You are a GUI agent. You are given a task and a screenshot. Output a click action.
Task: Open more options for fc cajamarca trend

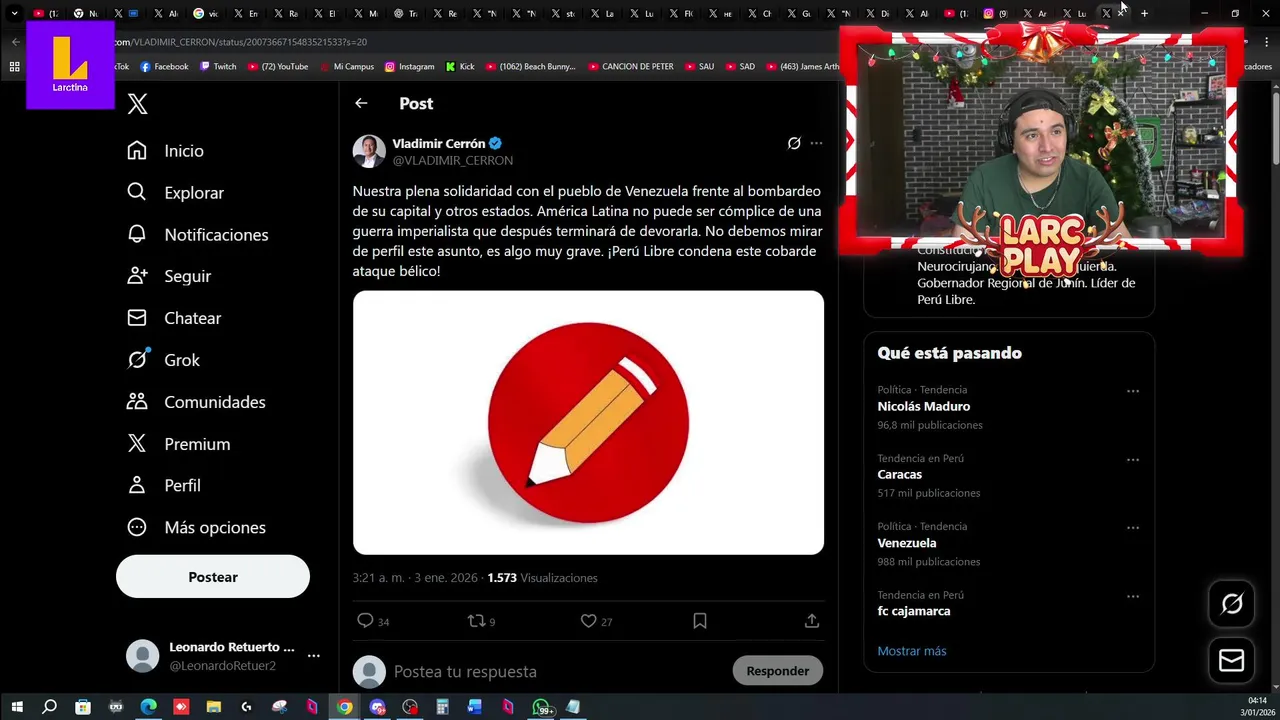pyautogui.click(x=1133, y=596)
